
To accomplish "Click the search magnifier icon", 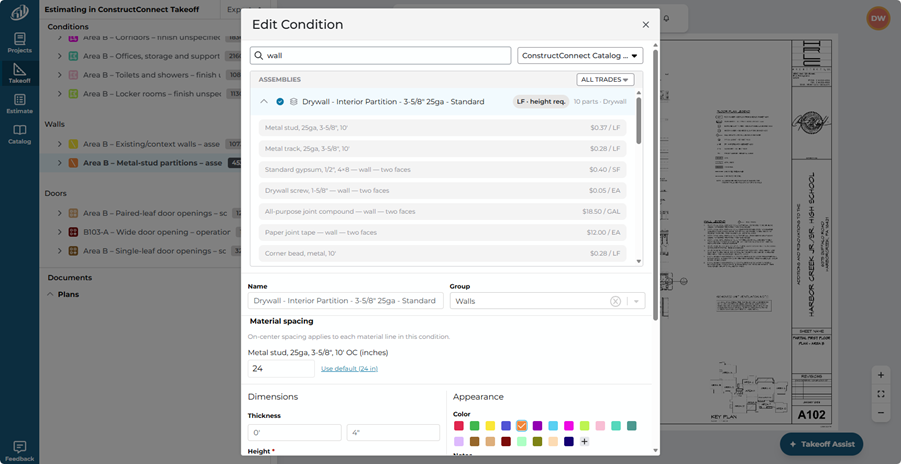I will coord(259,56).
